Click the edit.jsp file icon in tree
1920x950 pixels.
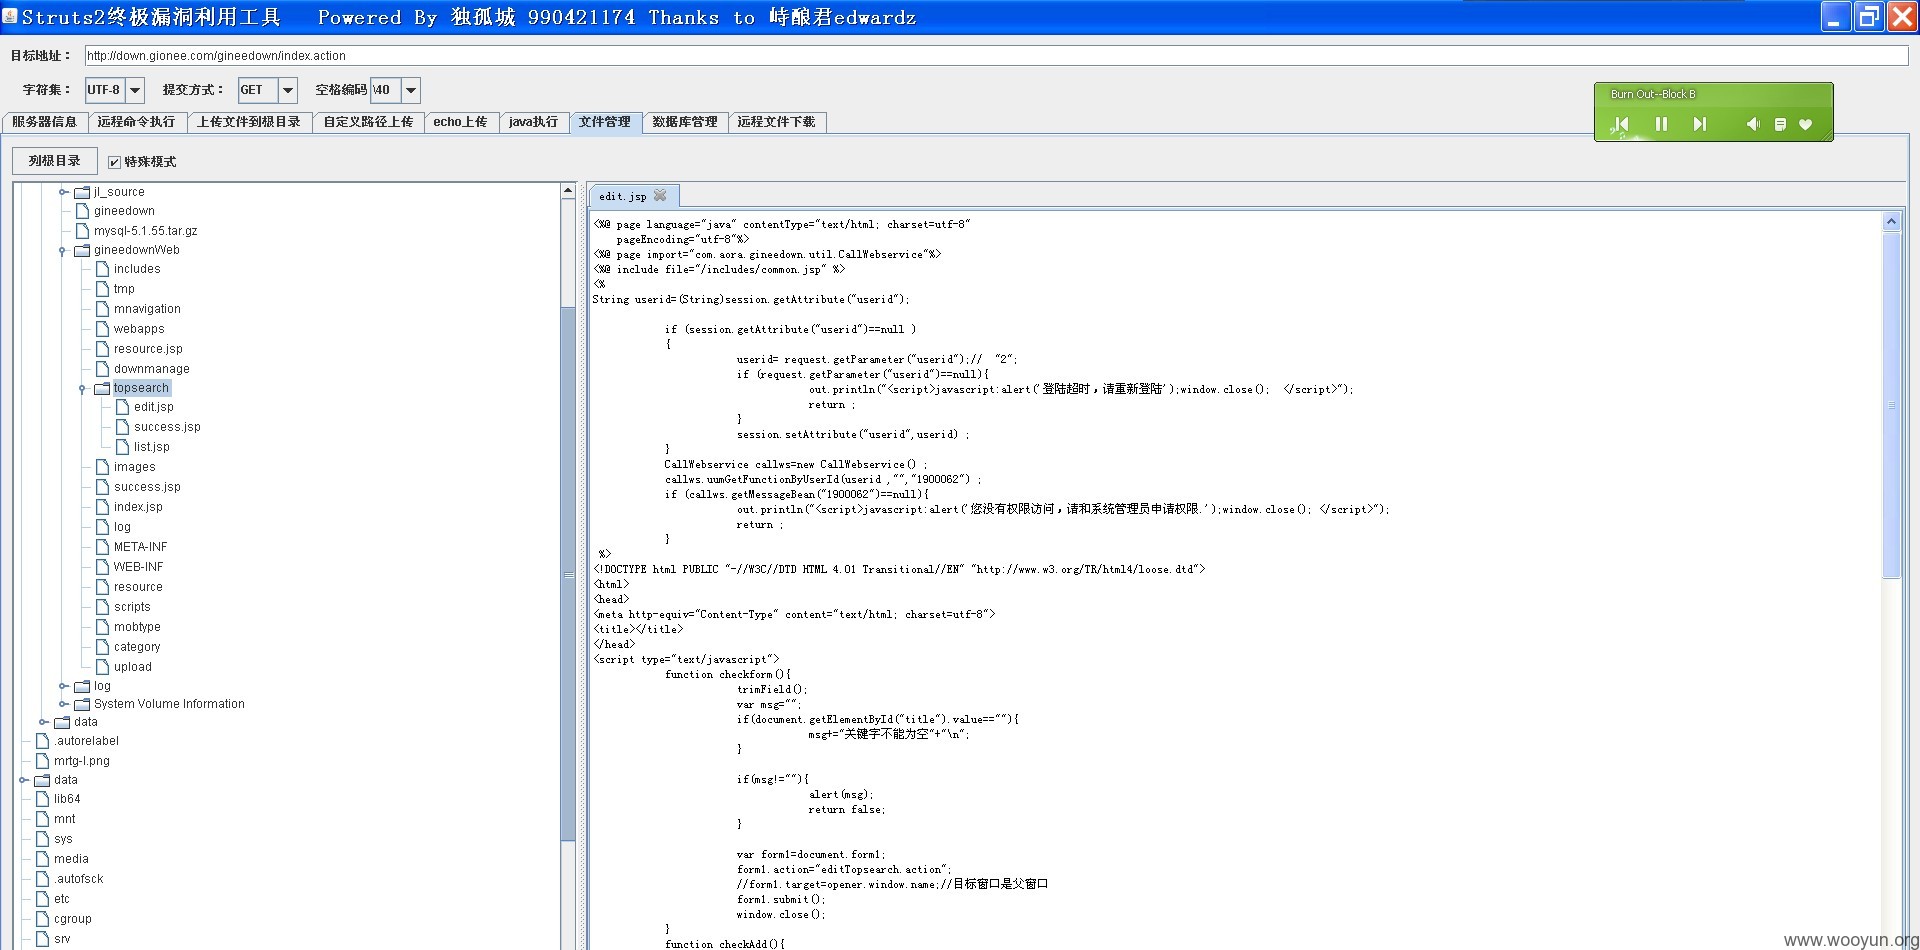click(122, 407)
